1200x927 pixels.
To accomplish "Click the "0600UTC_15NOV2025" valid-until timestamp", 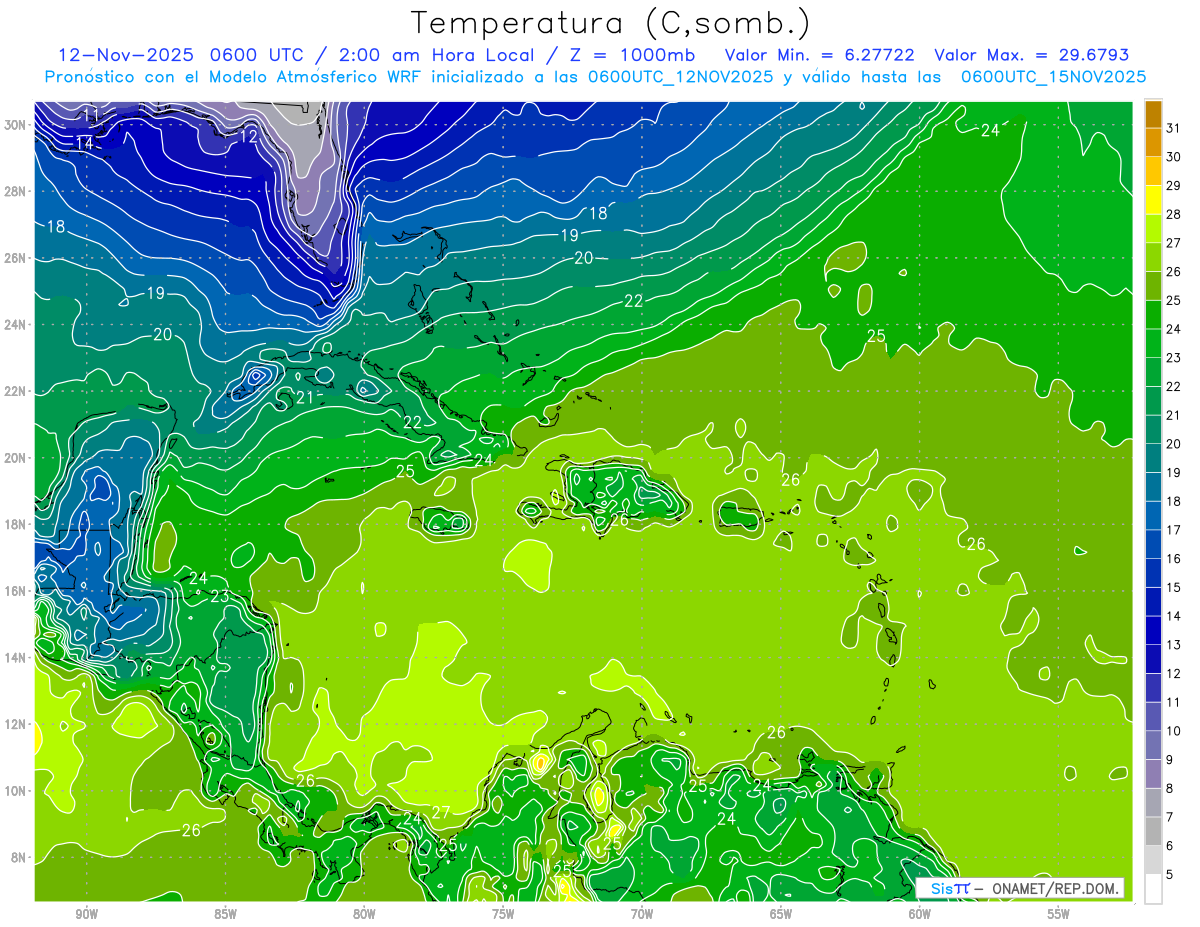I will click(x=1053, y=77).
